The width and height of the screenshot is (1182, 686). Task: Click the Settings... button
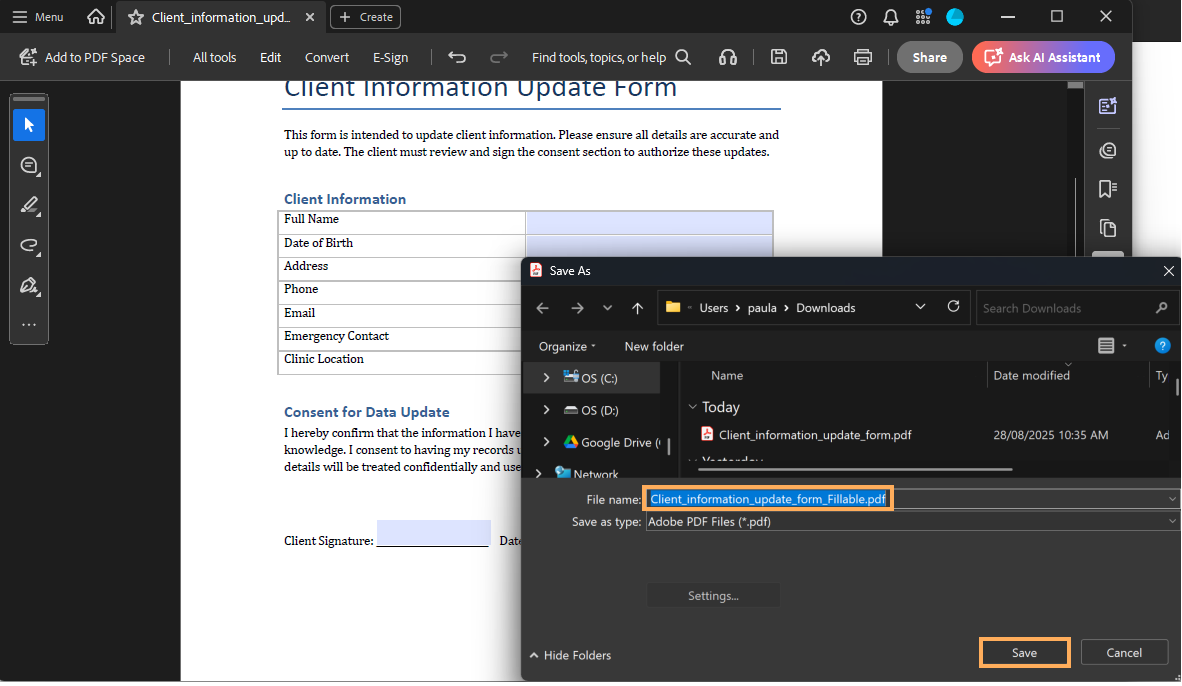[x=713, y=596]
